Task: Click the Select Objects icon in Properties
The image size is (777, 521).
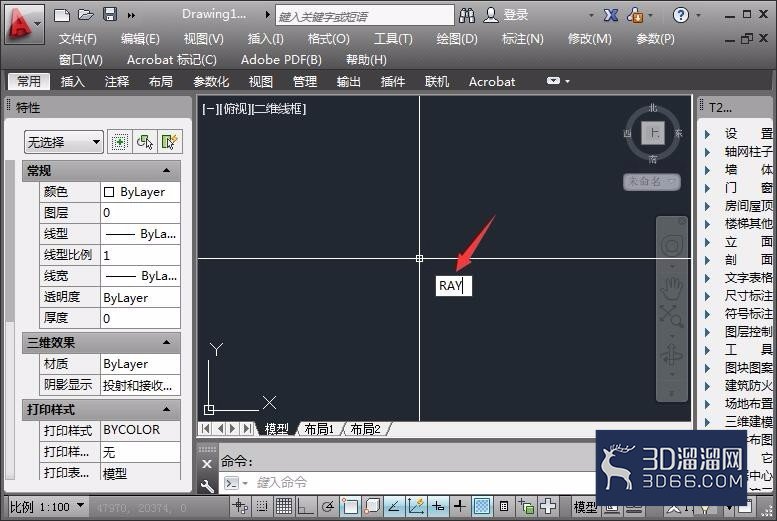Action: [x=145, y=142]
